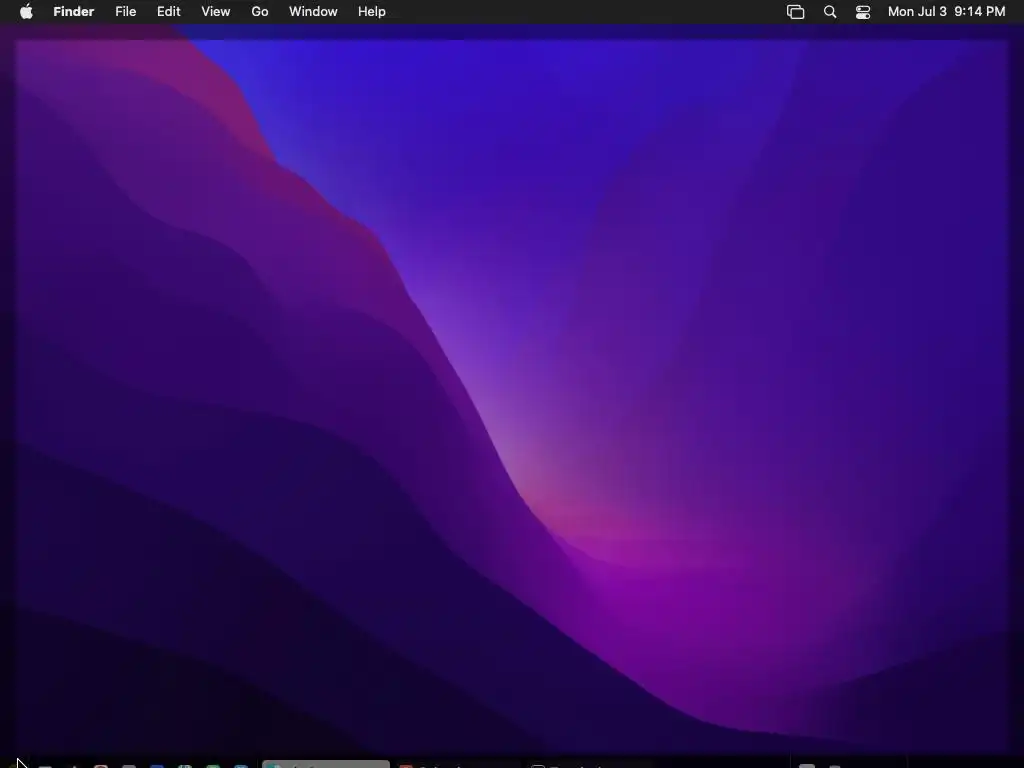1024x768 pixels.
Task: Open the View menu
Action: coord(216,12)
